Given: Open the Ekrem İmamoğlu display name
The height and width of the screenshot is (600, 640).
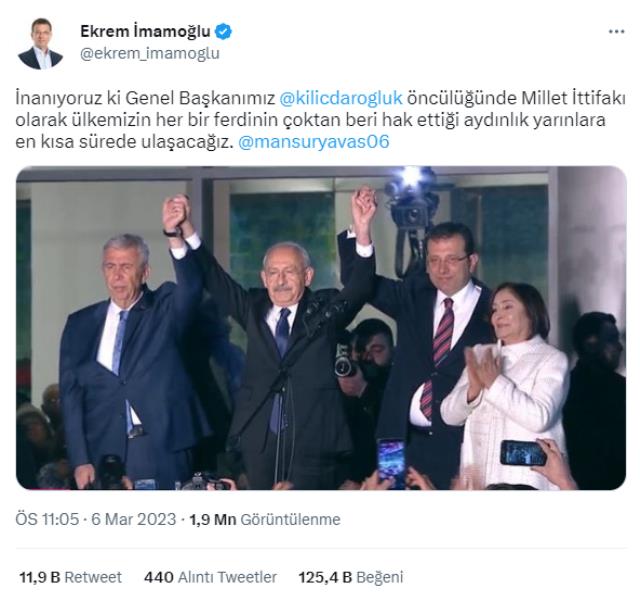Looking at the screenshot, I should [145, 31].
